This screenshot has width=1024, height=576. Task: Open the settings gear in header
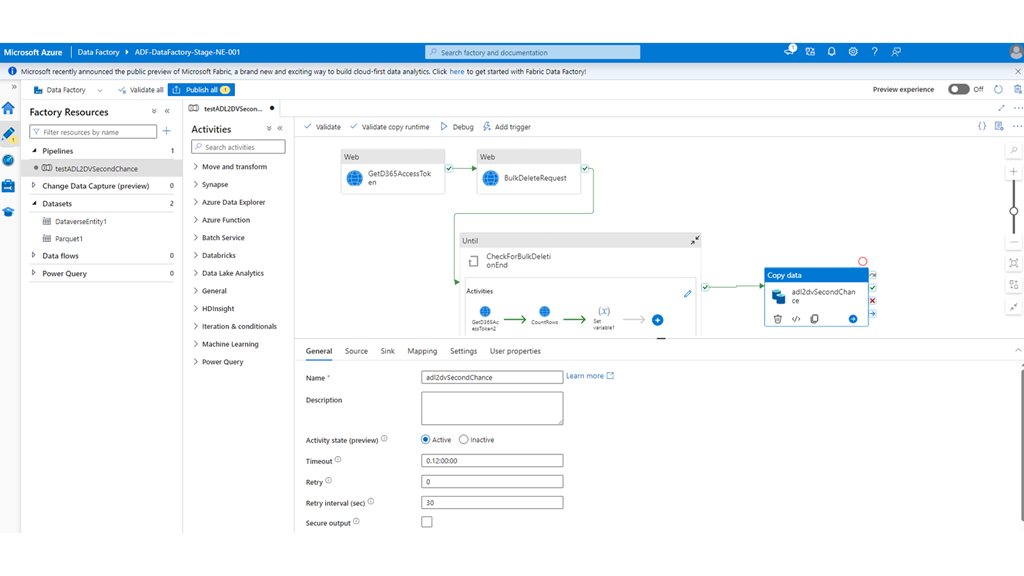853,52
